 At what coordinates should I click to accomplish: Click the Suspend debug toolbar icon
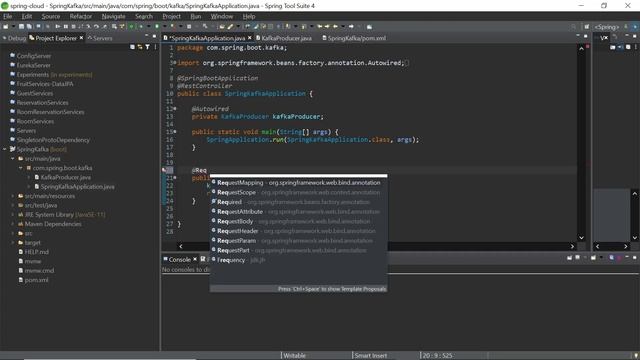click(x=66, y=27)
